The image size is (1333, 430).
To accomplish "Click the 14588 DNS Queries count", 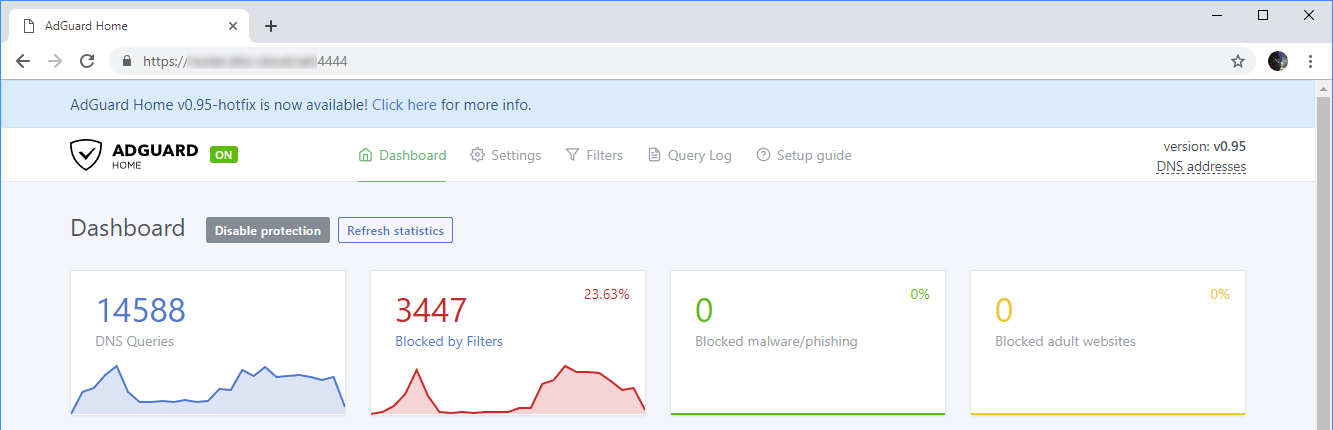I will click(x=140, y=310).
